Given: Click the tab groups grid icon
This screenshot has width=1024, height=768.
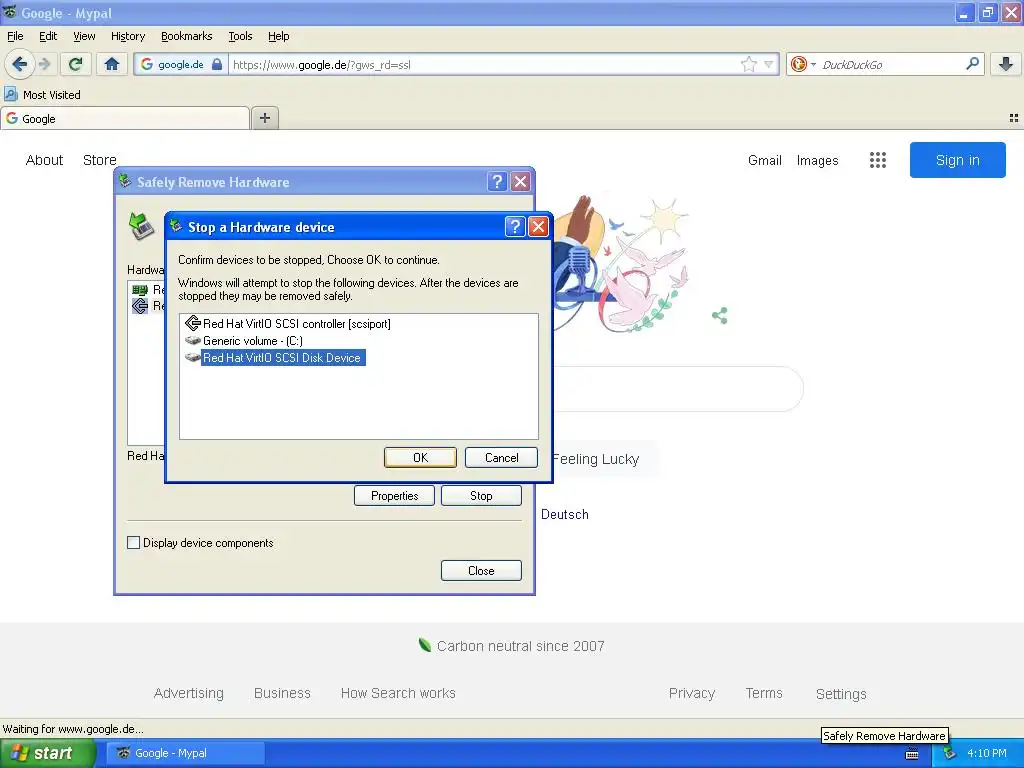Looking at the screenshot, I should coord(1014,118).
